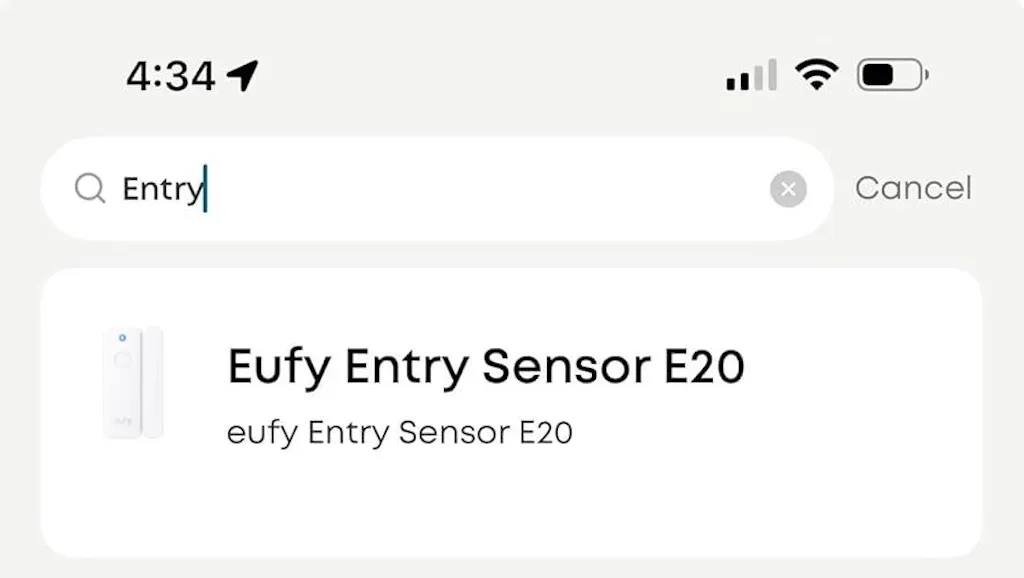Place cursor at end of Entry text
The height and width of the screenshot is (578, 1024).
click(204, 188)
